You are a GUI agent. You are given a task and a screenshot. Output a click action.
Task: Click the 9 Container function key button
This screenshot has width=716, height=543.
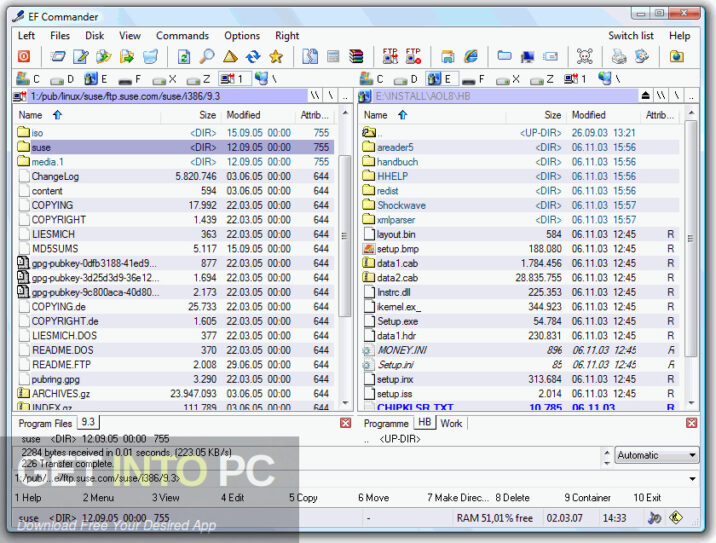click(x=587, y=497)
